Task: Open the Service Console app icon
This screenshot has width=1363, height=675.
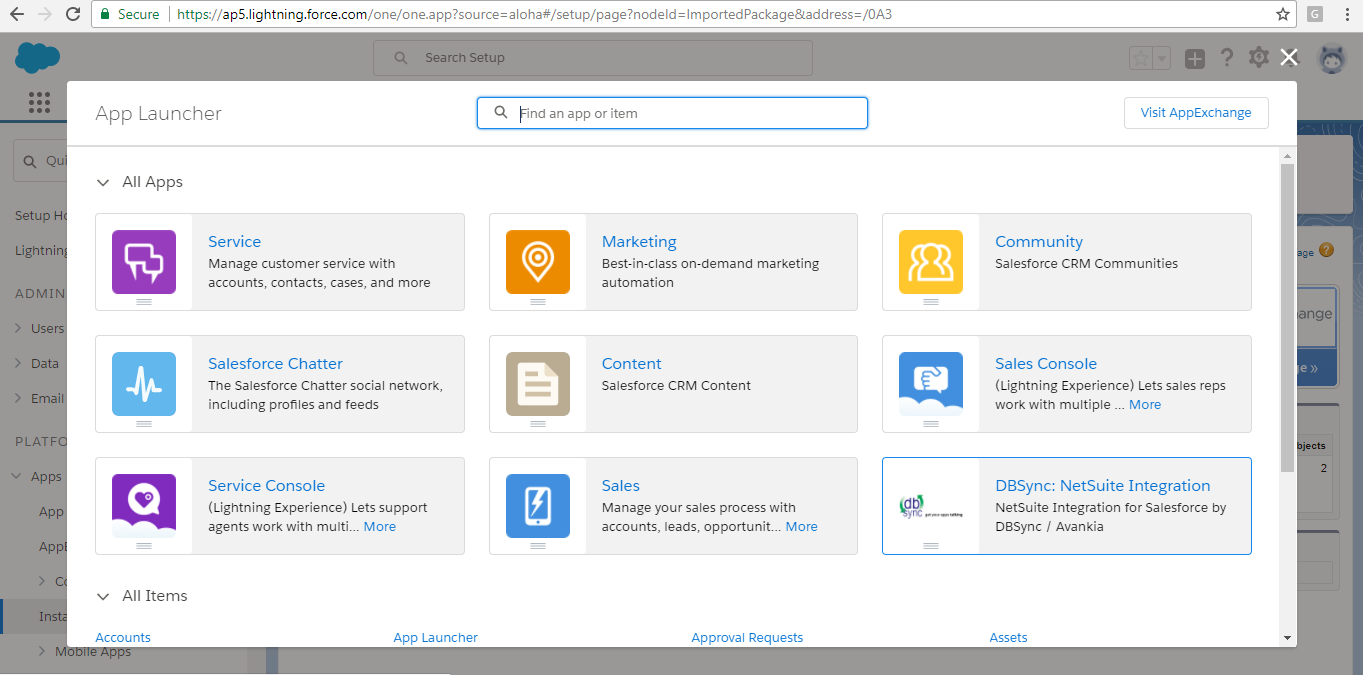Action: [143, 506]
